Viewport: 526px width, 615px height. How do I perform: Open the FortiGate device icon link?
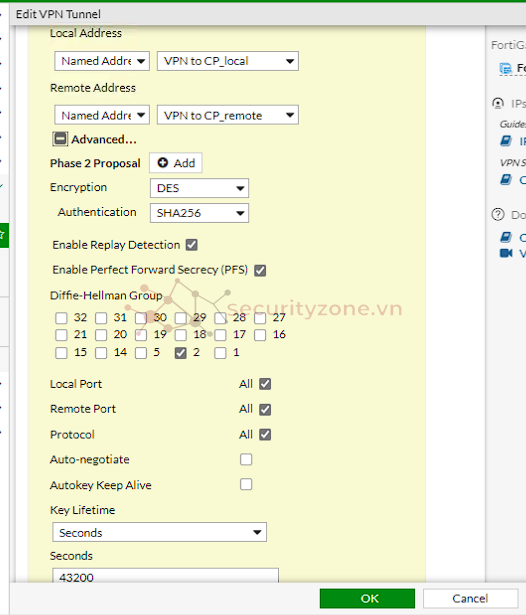(506, 69)
